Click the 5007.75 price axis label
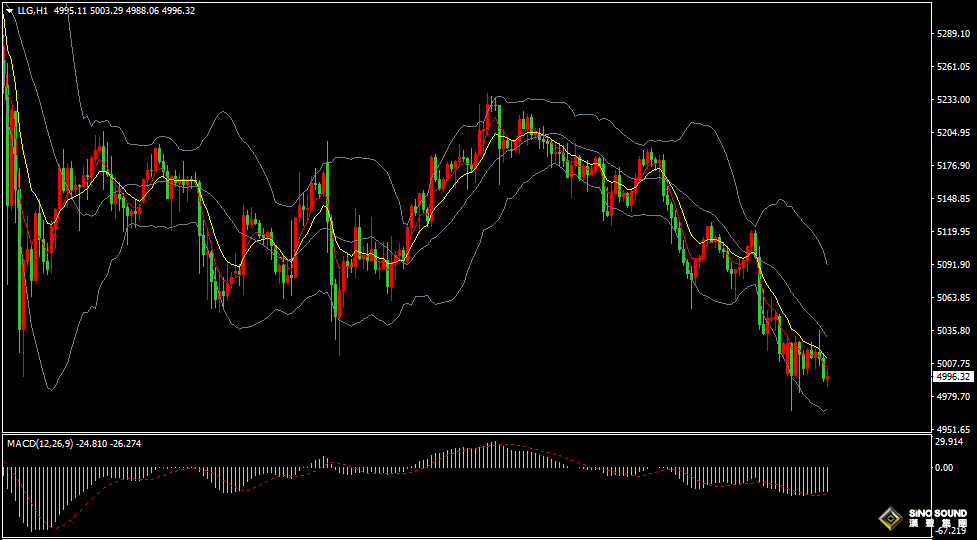Viewport: 977px width, 540px height. (953, 364)
